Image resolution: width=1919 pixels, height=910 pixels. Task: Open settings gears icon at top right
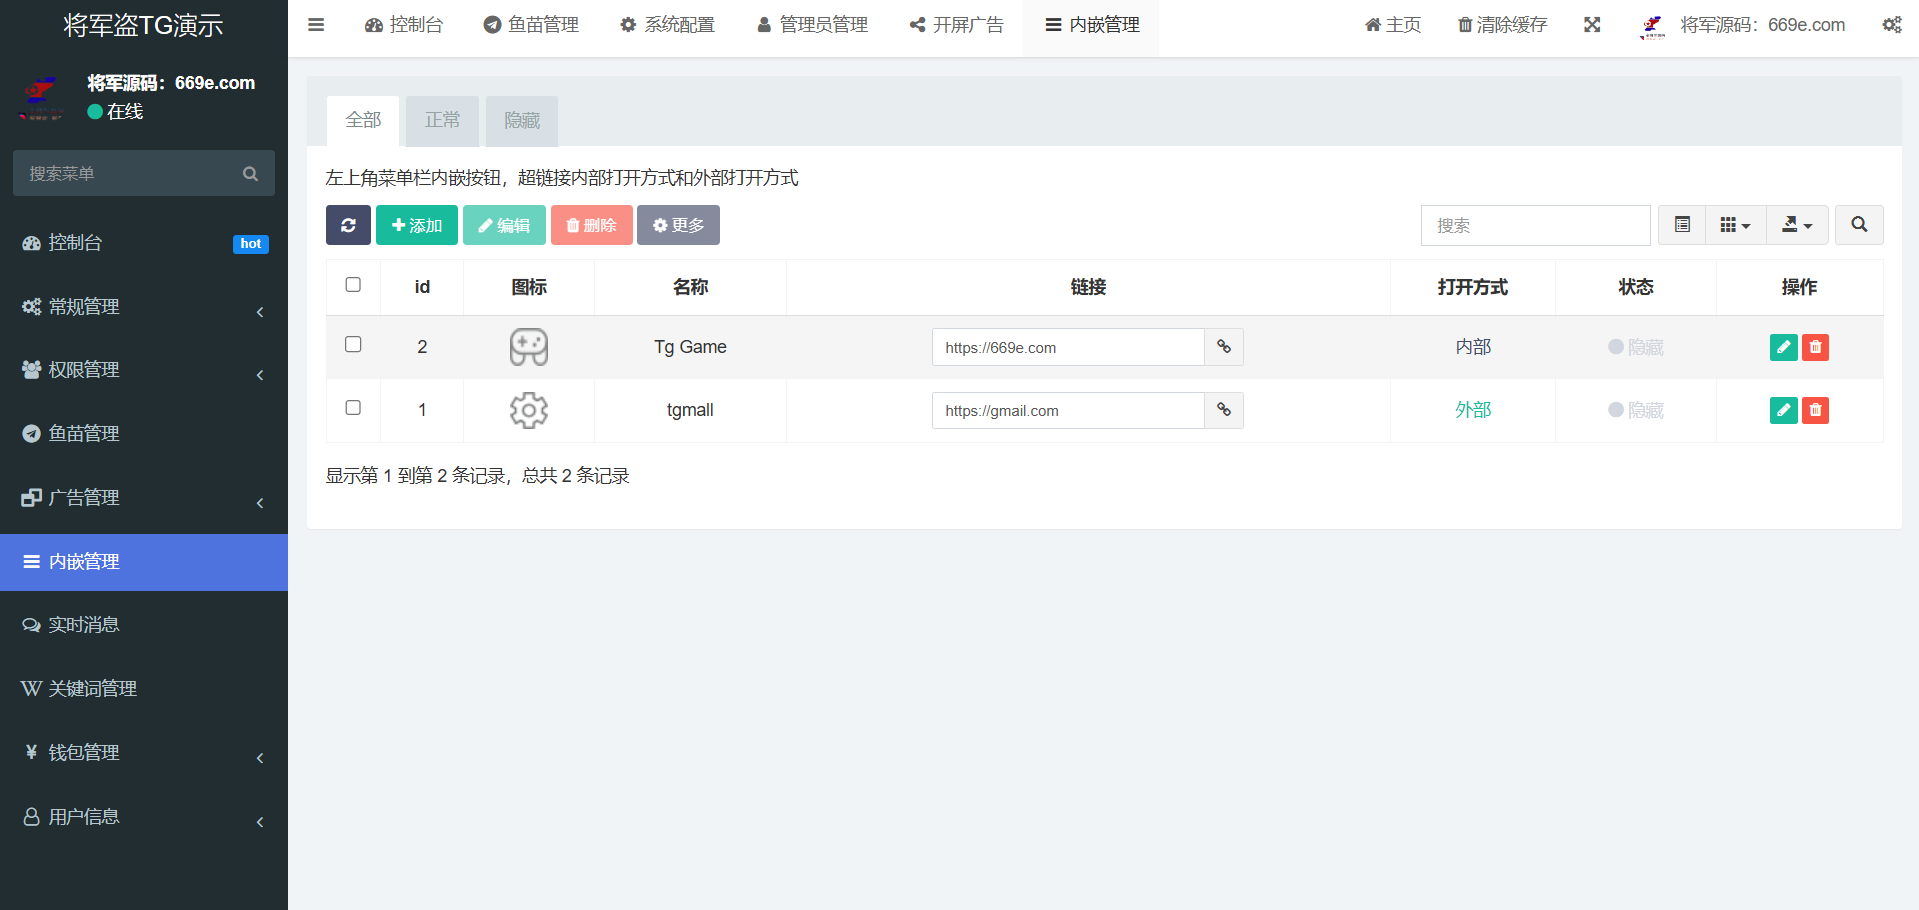click(x=1891, y=25)
